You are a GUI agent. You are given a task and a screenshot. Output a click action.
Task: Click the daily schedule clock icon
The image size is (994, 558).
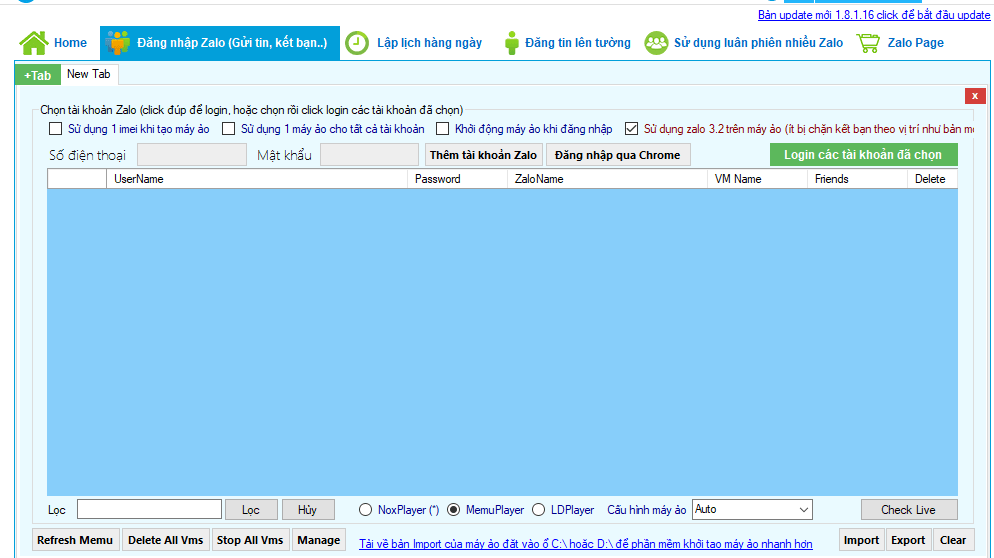[x=357, y=43]
